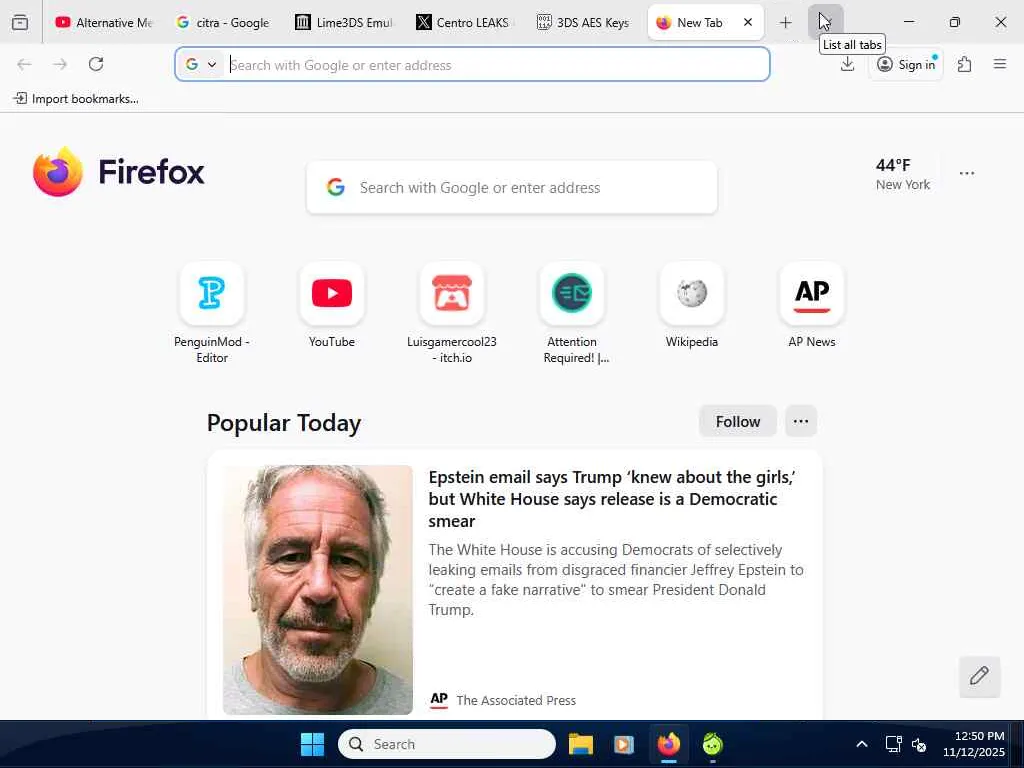Screen dimensions: 1024x768
Task: Open the Attention Required shortcut tile
Action: (x=572, y=313)
